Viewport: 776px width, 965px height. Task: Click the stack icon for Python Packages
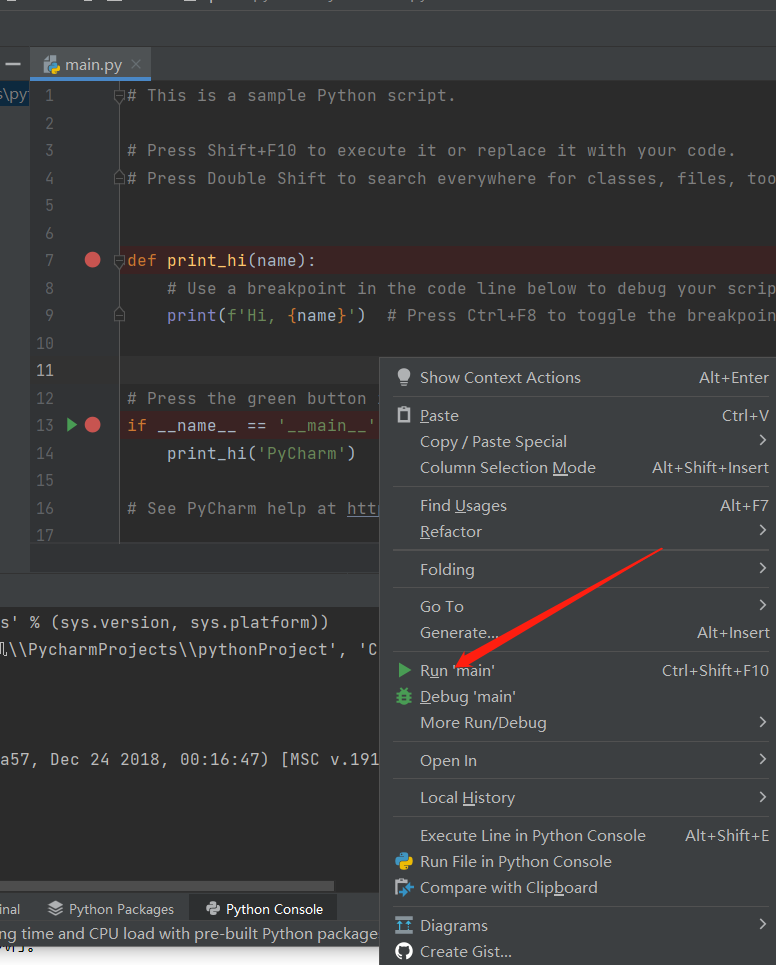click(x=55, y=908)
